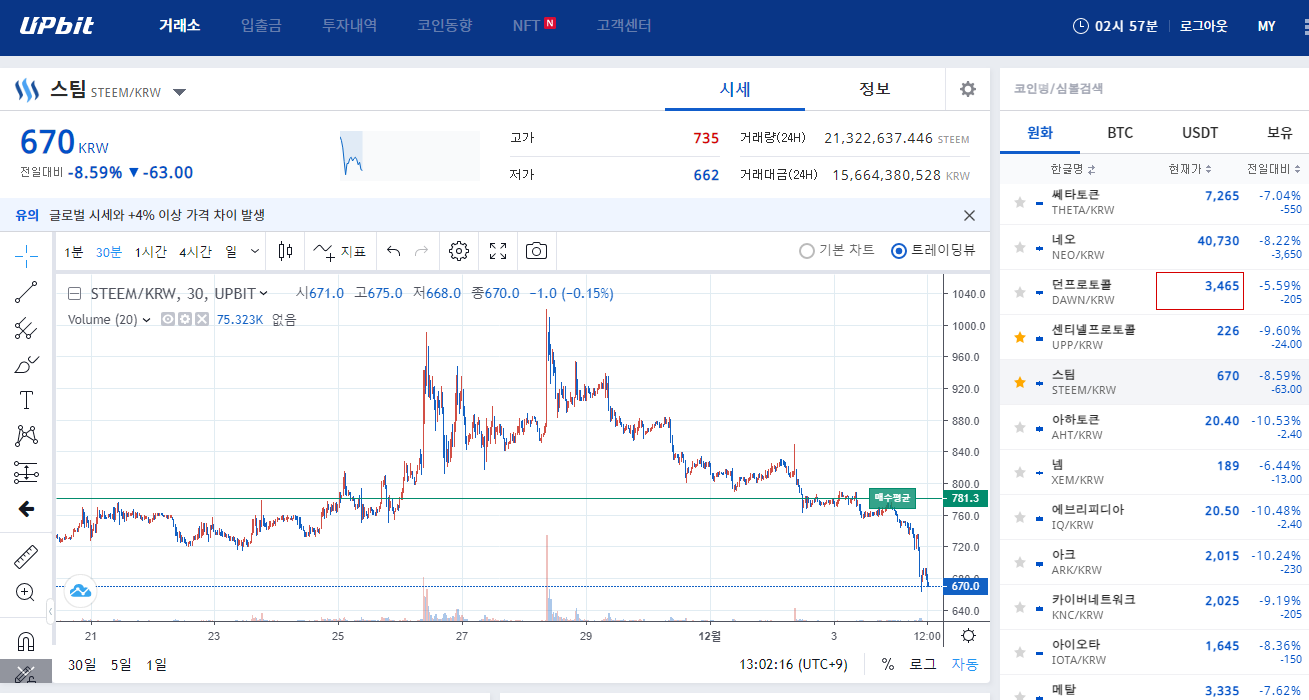Sort coin list by 전일대비
Viewport: 1309px width, 700px height.
coord(1274,169)
